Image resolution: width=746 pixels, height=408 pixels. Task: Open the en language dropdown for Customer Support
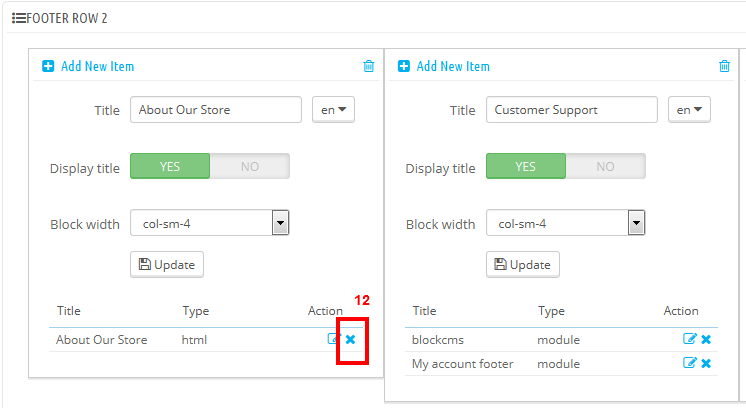point(689,110)
